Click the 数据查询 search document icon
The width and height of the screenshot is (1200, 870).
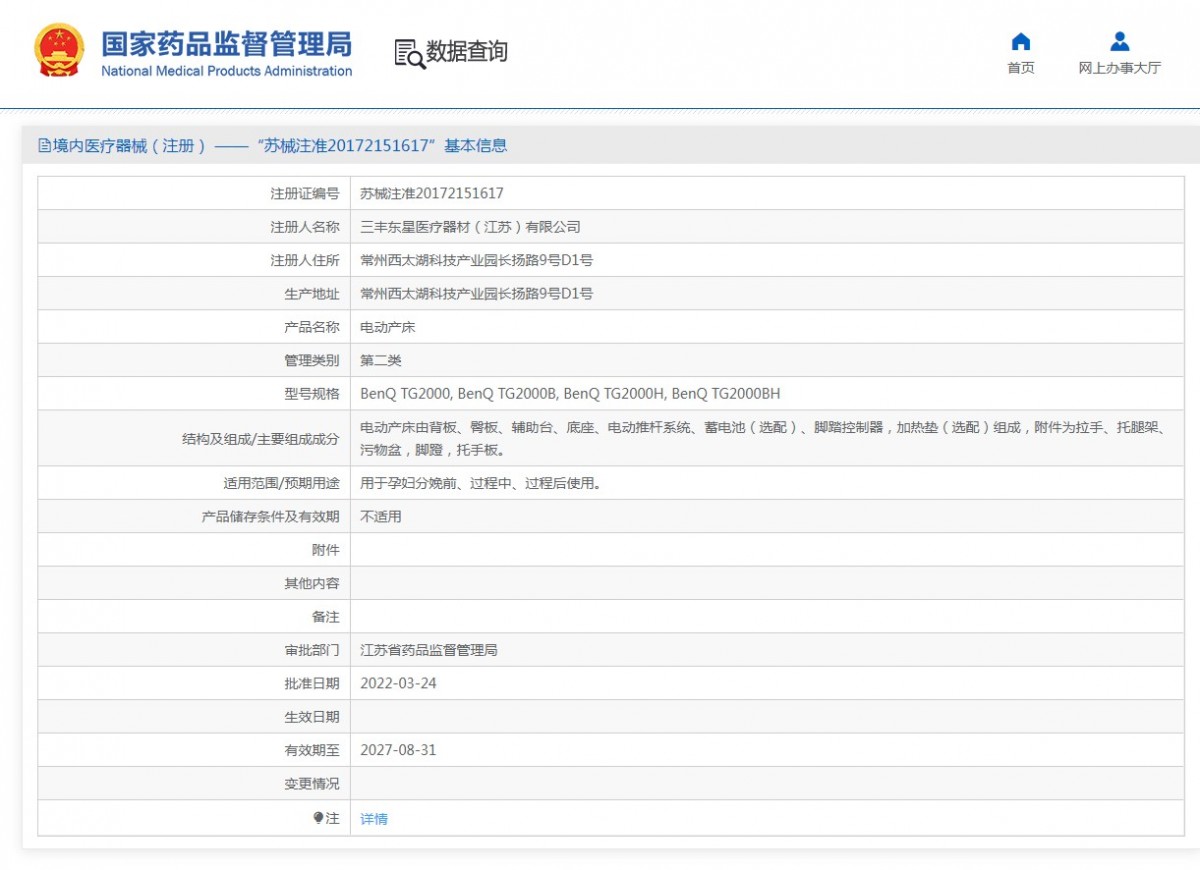click(x=409, y=53)
